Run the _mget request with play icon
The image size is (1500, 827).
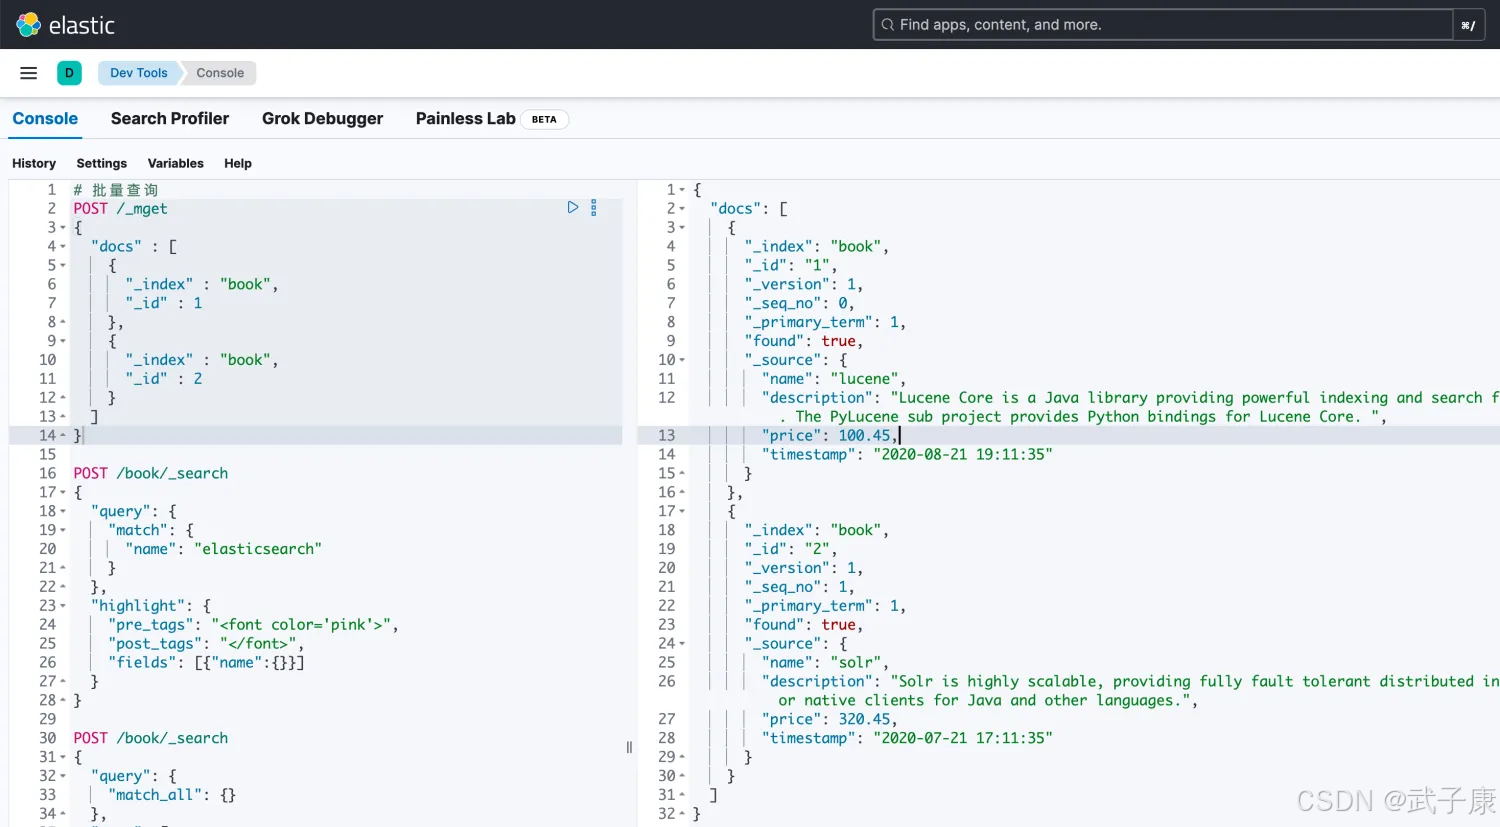[x=573, y=208]
